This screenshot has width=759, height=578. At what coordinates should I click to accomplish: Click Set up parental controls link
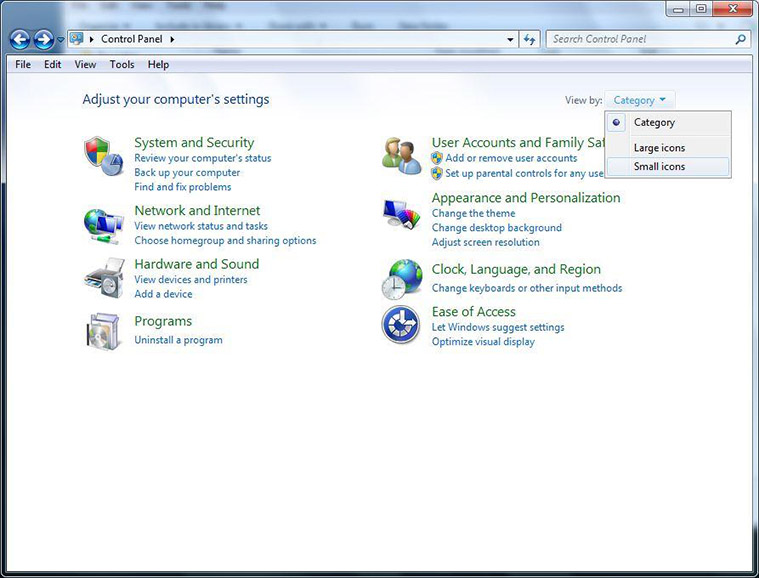[525, 173]
